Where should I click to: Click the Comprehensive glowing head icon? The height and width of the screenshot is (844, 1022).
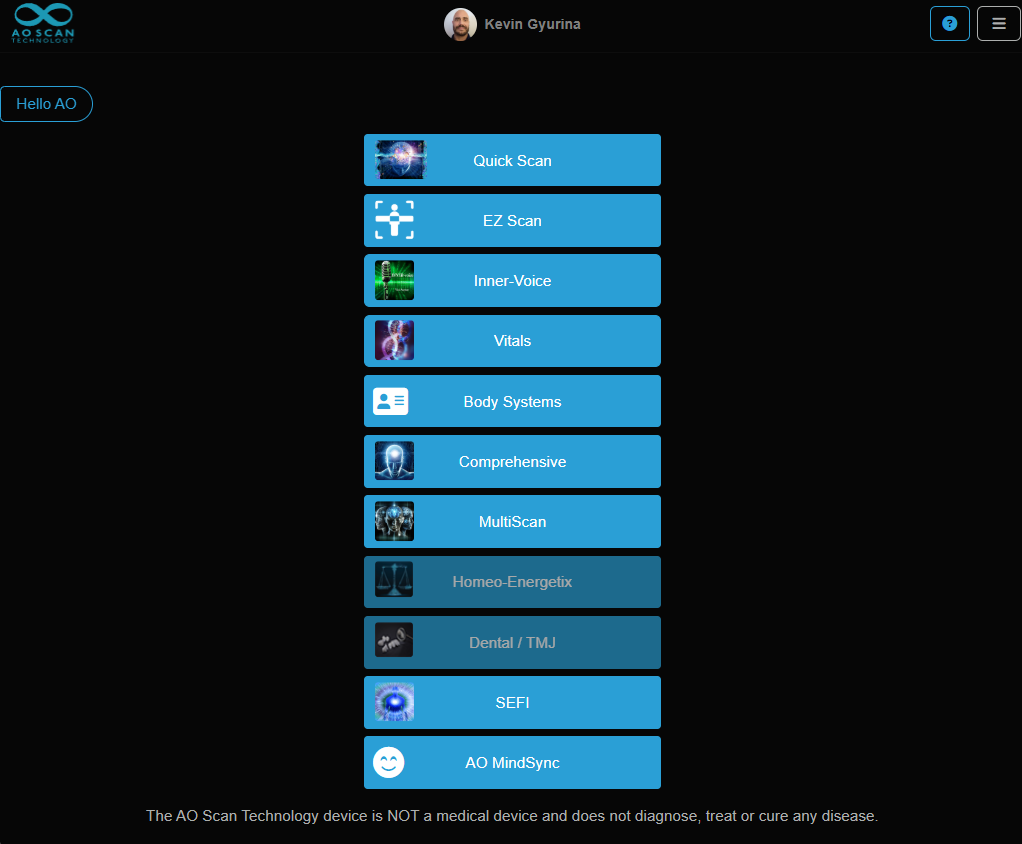pyautogui.click(x=394, y=462)
